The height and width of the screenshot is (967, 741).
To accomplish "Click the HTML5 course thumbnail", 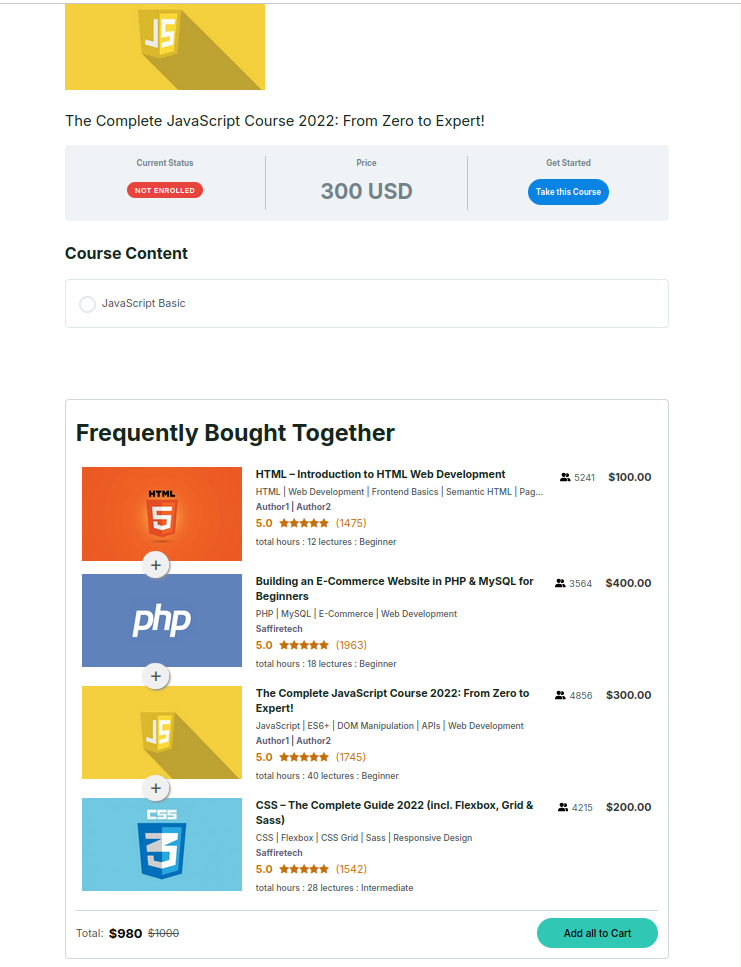I will [162, 514].
